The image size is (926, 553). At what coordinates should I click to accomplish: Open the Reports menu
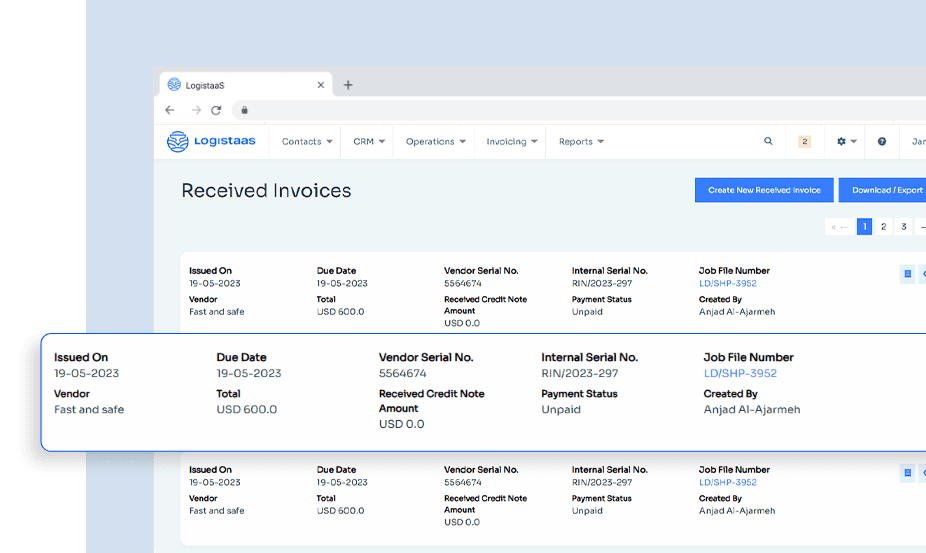(581, 142)
